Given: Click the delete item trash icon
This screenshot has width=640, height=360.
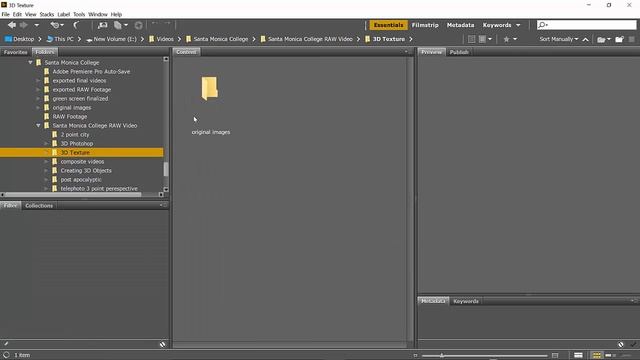Looking at the screenshot, I should (631, 39).
